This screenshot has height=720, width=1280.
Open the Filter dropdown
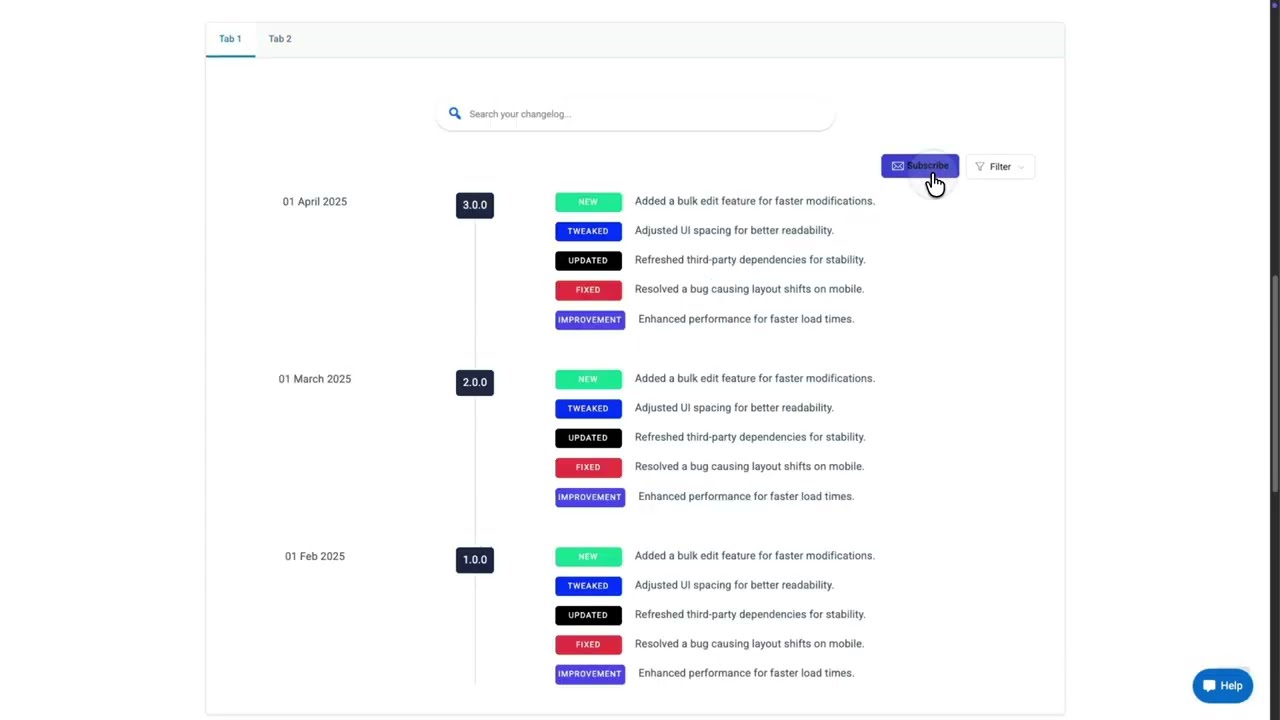pyautogui.click(x=1000, y=167)
